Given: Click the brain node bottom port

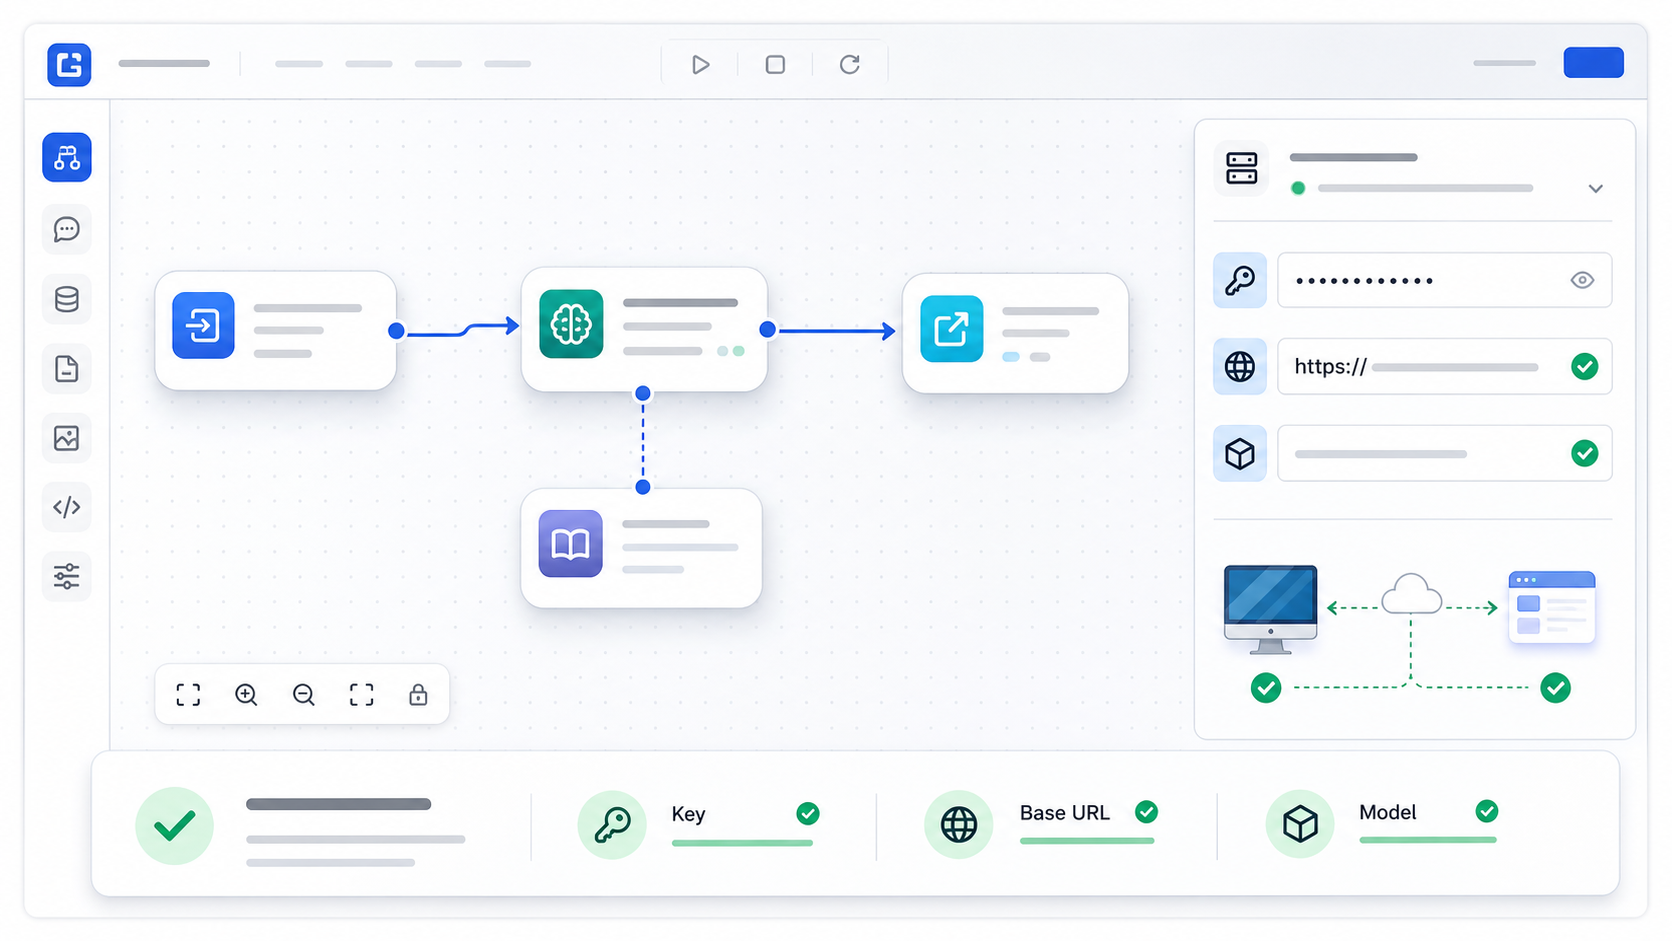Looking at the screenshot, I should tap(643, 394).
